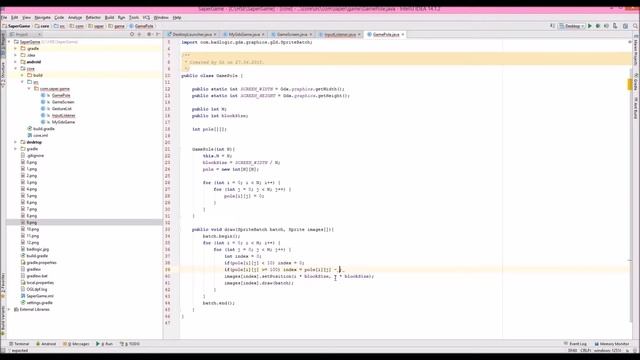The image size is (640, 360).
Task: Open Messages tool window at bottom
Action: coord(76,344)
